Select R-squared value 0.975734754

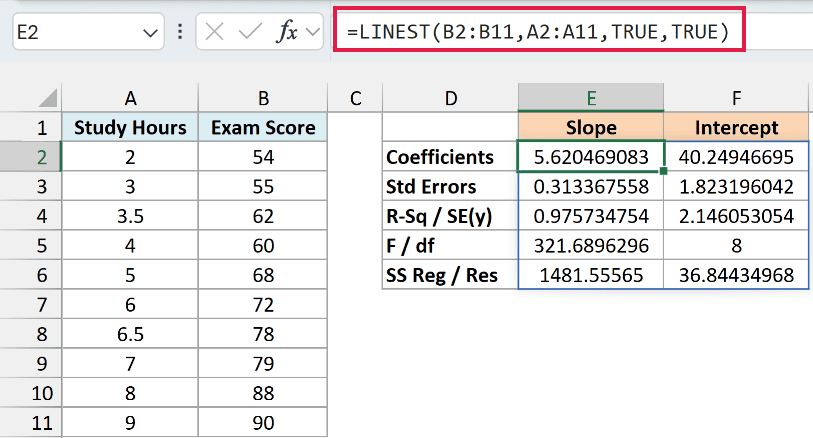coord(591,216)
